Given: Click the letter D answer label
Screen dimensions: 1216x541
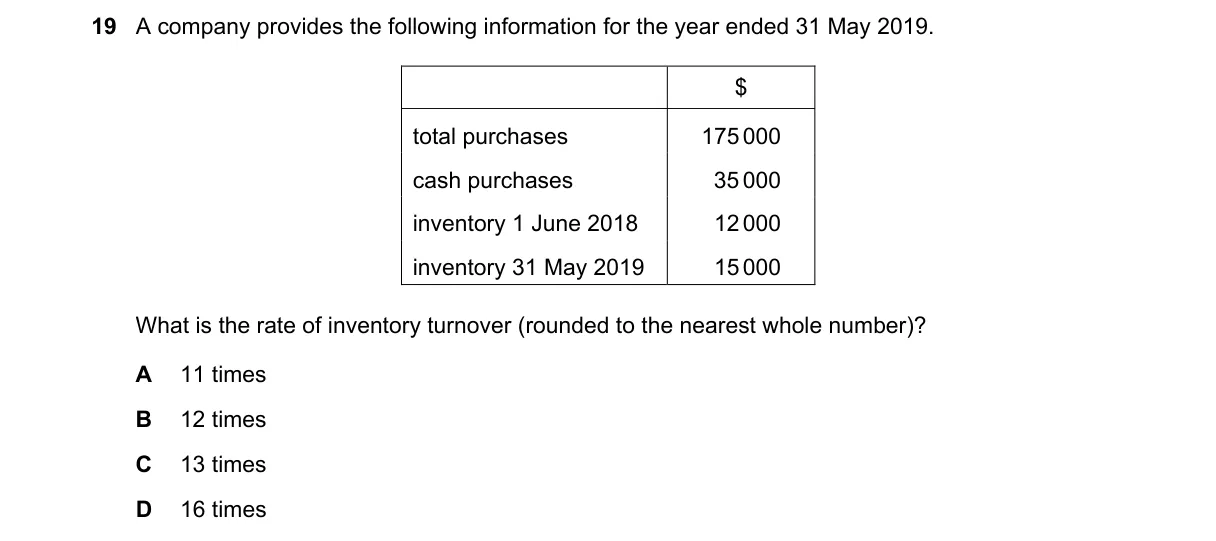Looking at the screenshot, I should click(144, 510).
